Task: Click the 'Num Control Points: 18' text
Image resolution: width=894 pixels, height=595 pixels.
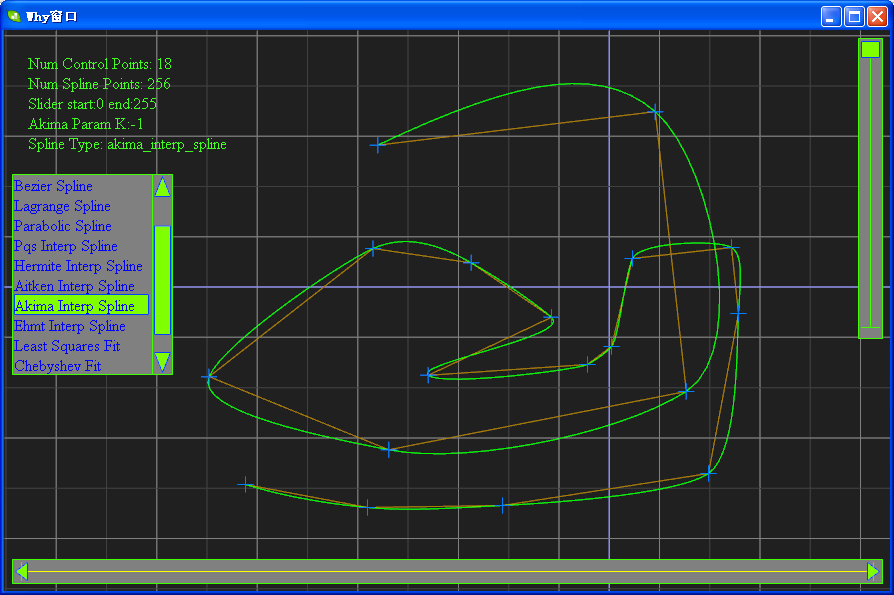Action: (100, 64)
